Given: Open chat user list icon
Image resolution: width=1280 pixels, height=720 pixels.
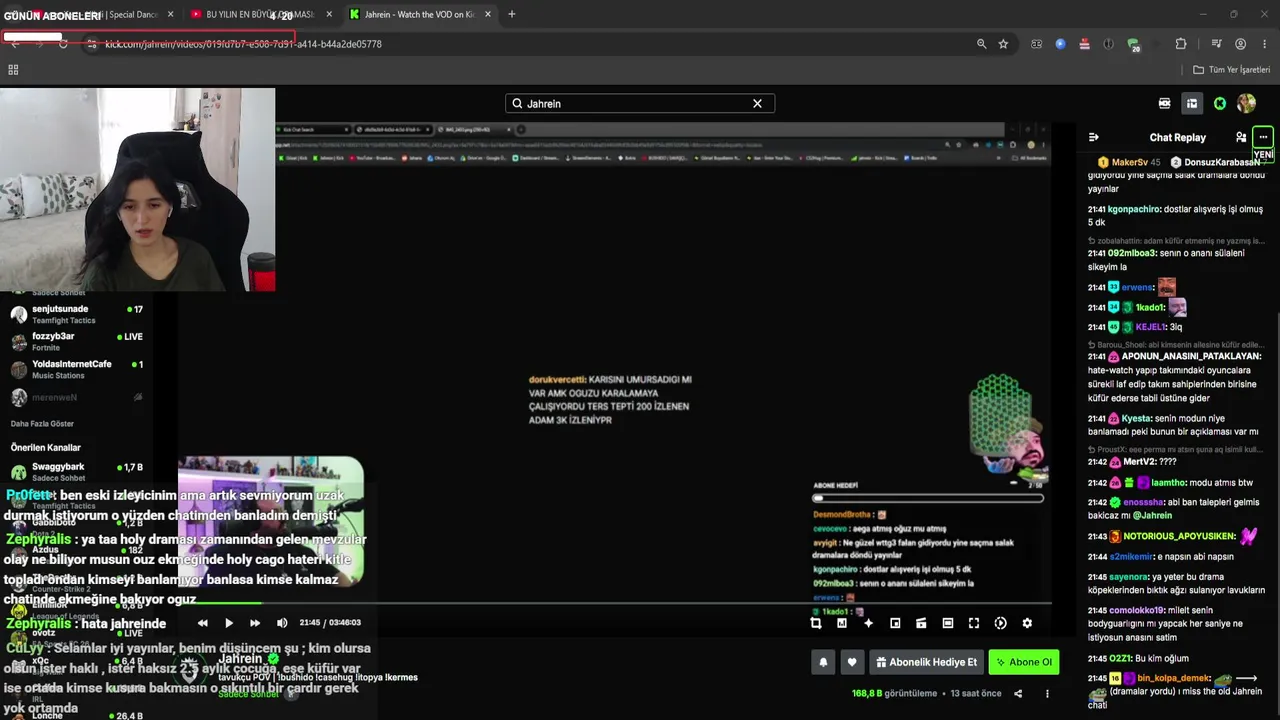Looking at the screenshot, I should 1241,137.
